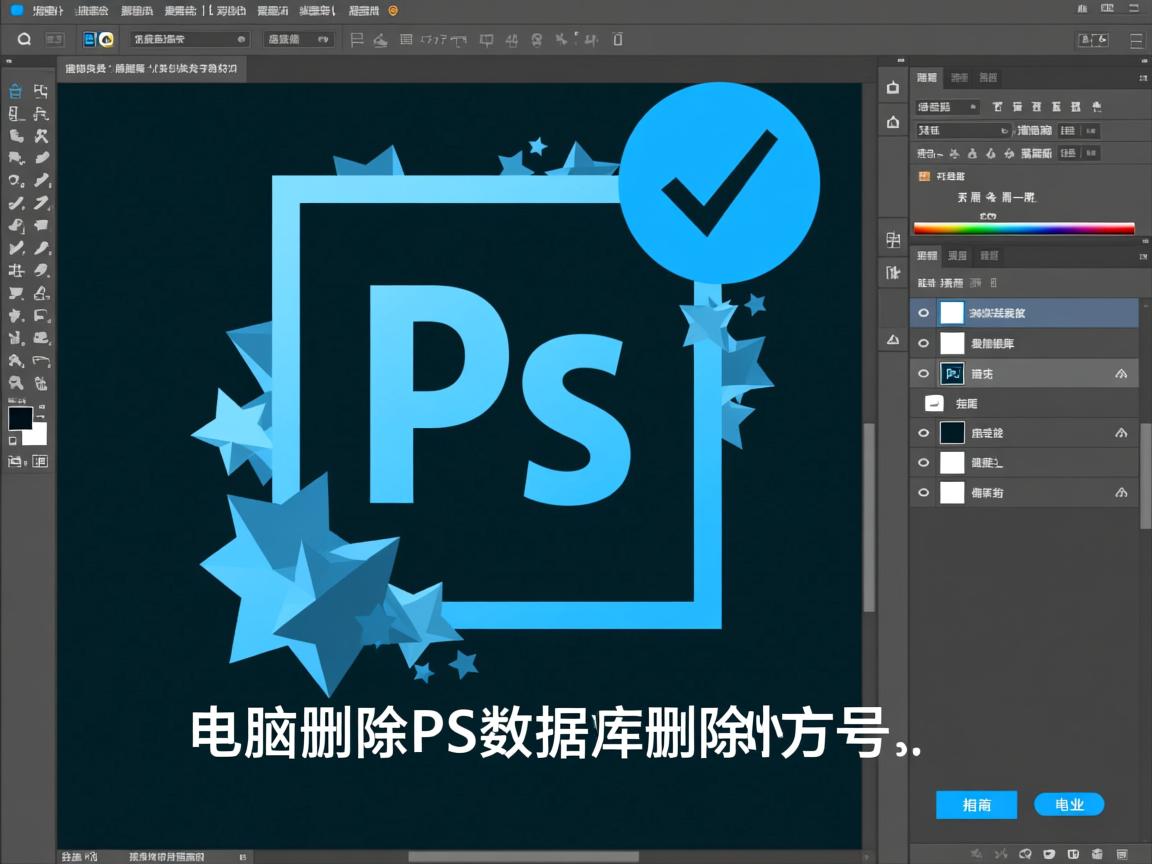
Task: Select the open document tab above canvas
Action: tap(151, 69)
